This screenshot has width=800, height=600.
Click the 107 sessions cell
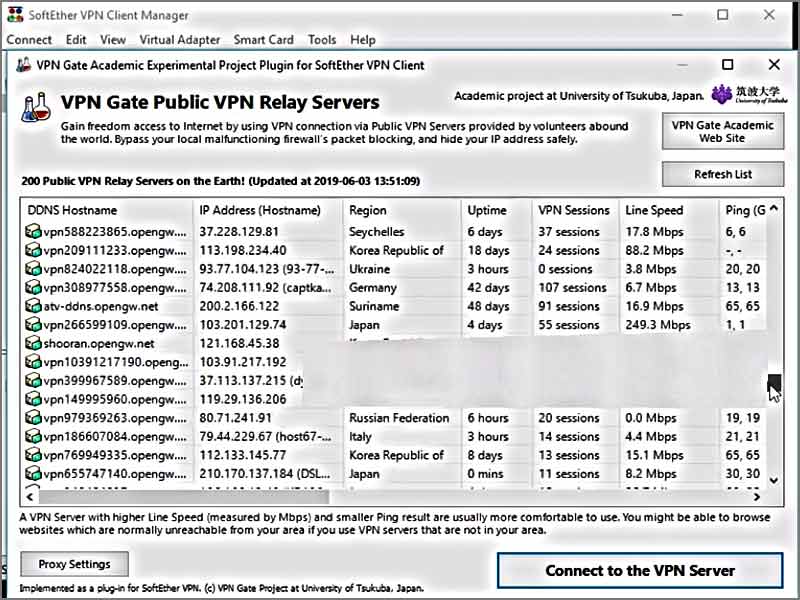[x=572, y=288]
